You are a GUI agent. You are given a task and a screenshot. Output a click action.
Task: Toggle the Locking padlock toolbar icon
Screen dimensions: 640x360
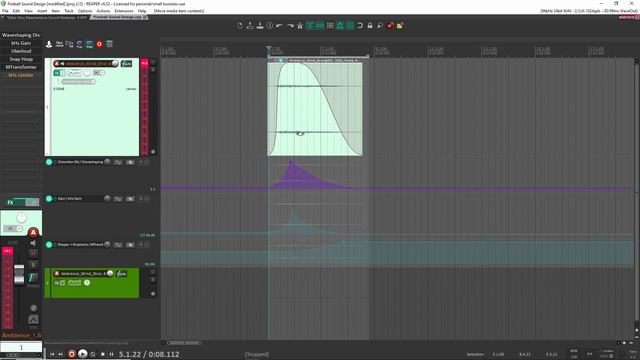coord(370,25)
